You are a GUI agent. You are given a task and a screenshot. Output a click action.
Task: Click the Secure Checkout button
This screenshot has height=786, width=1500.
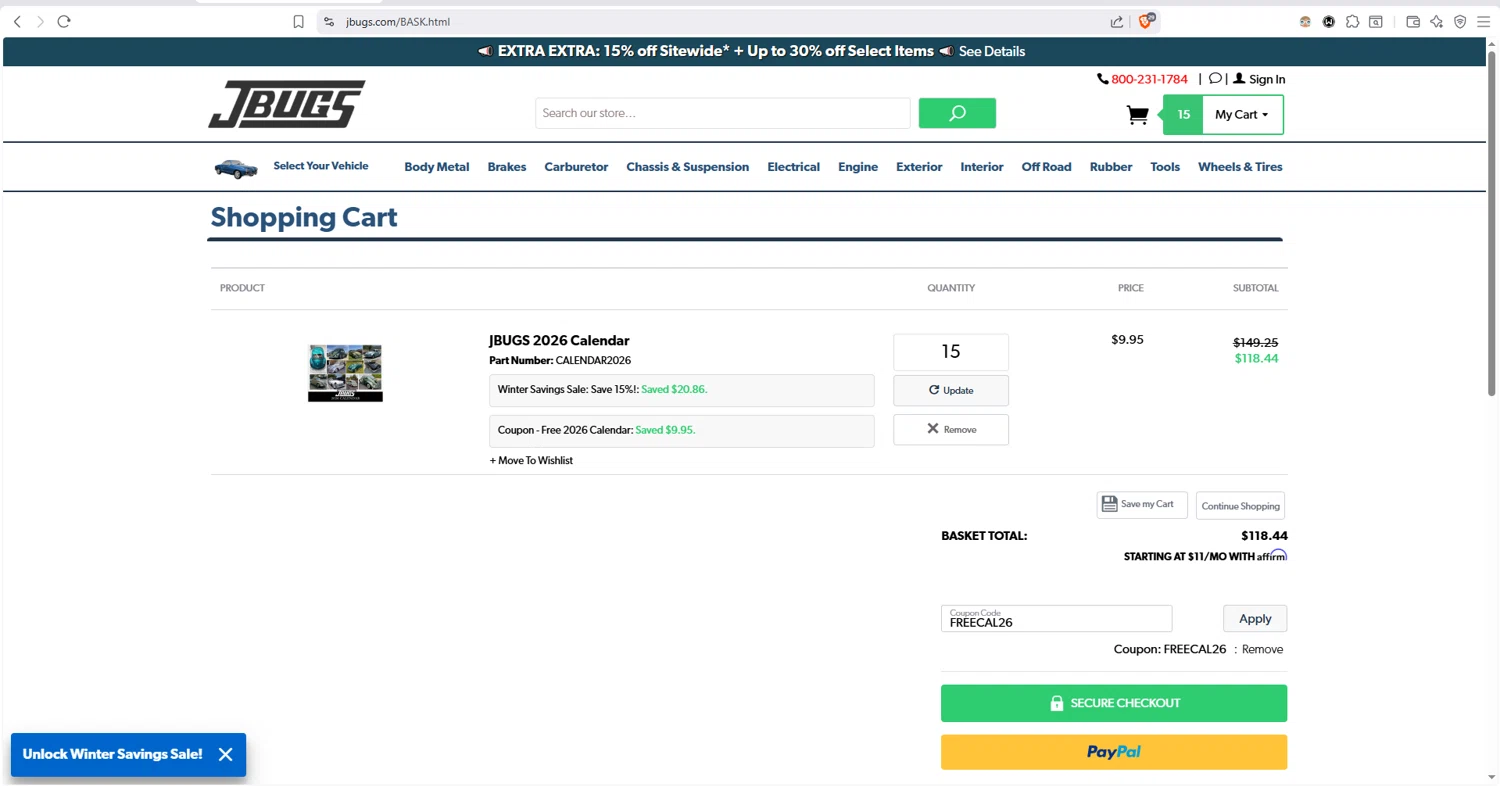click(1114, 703)
